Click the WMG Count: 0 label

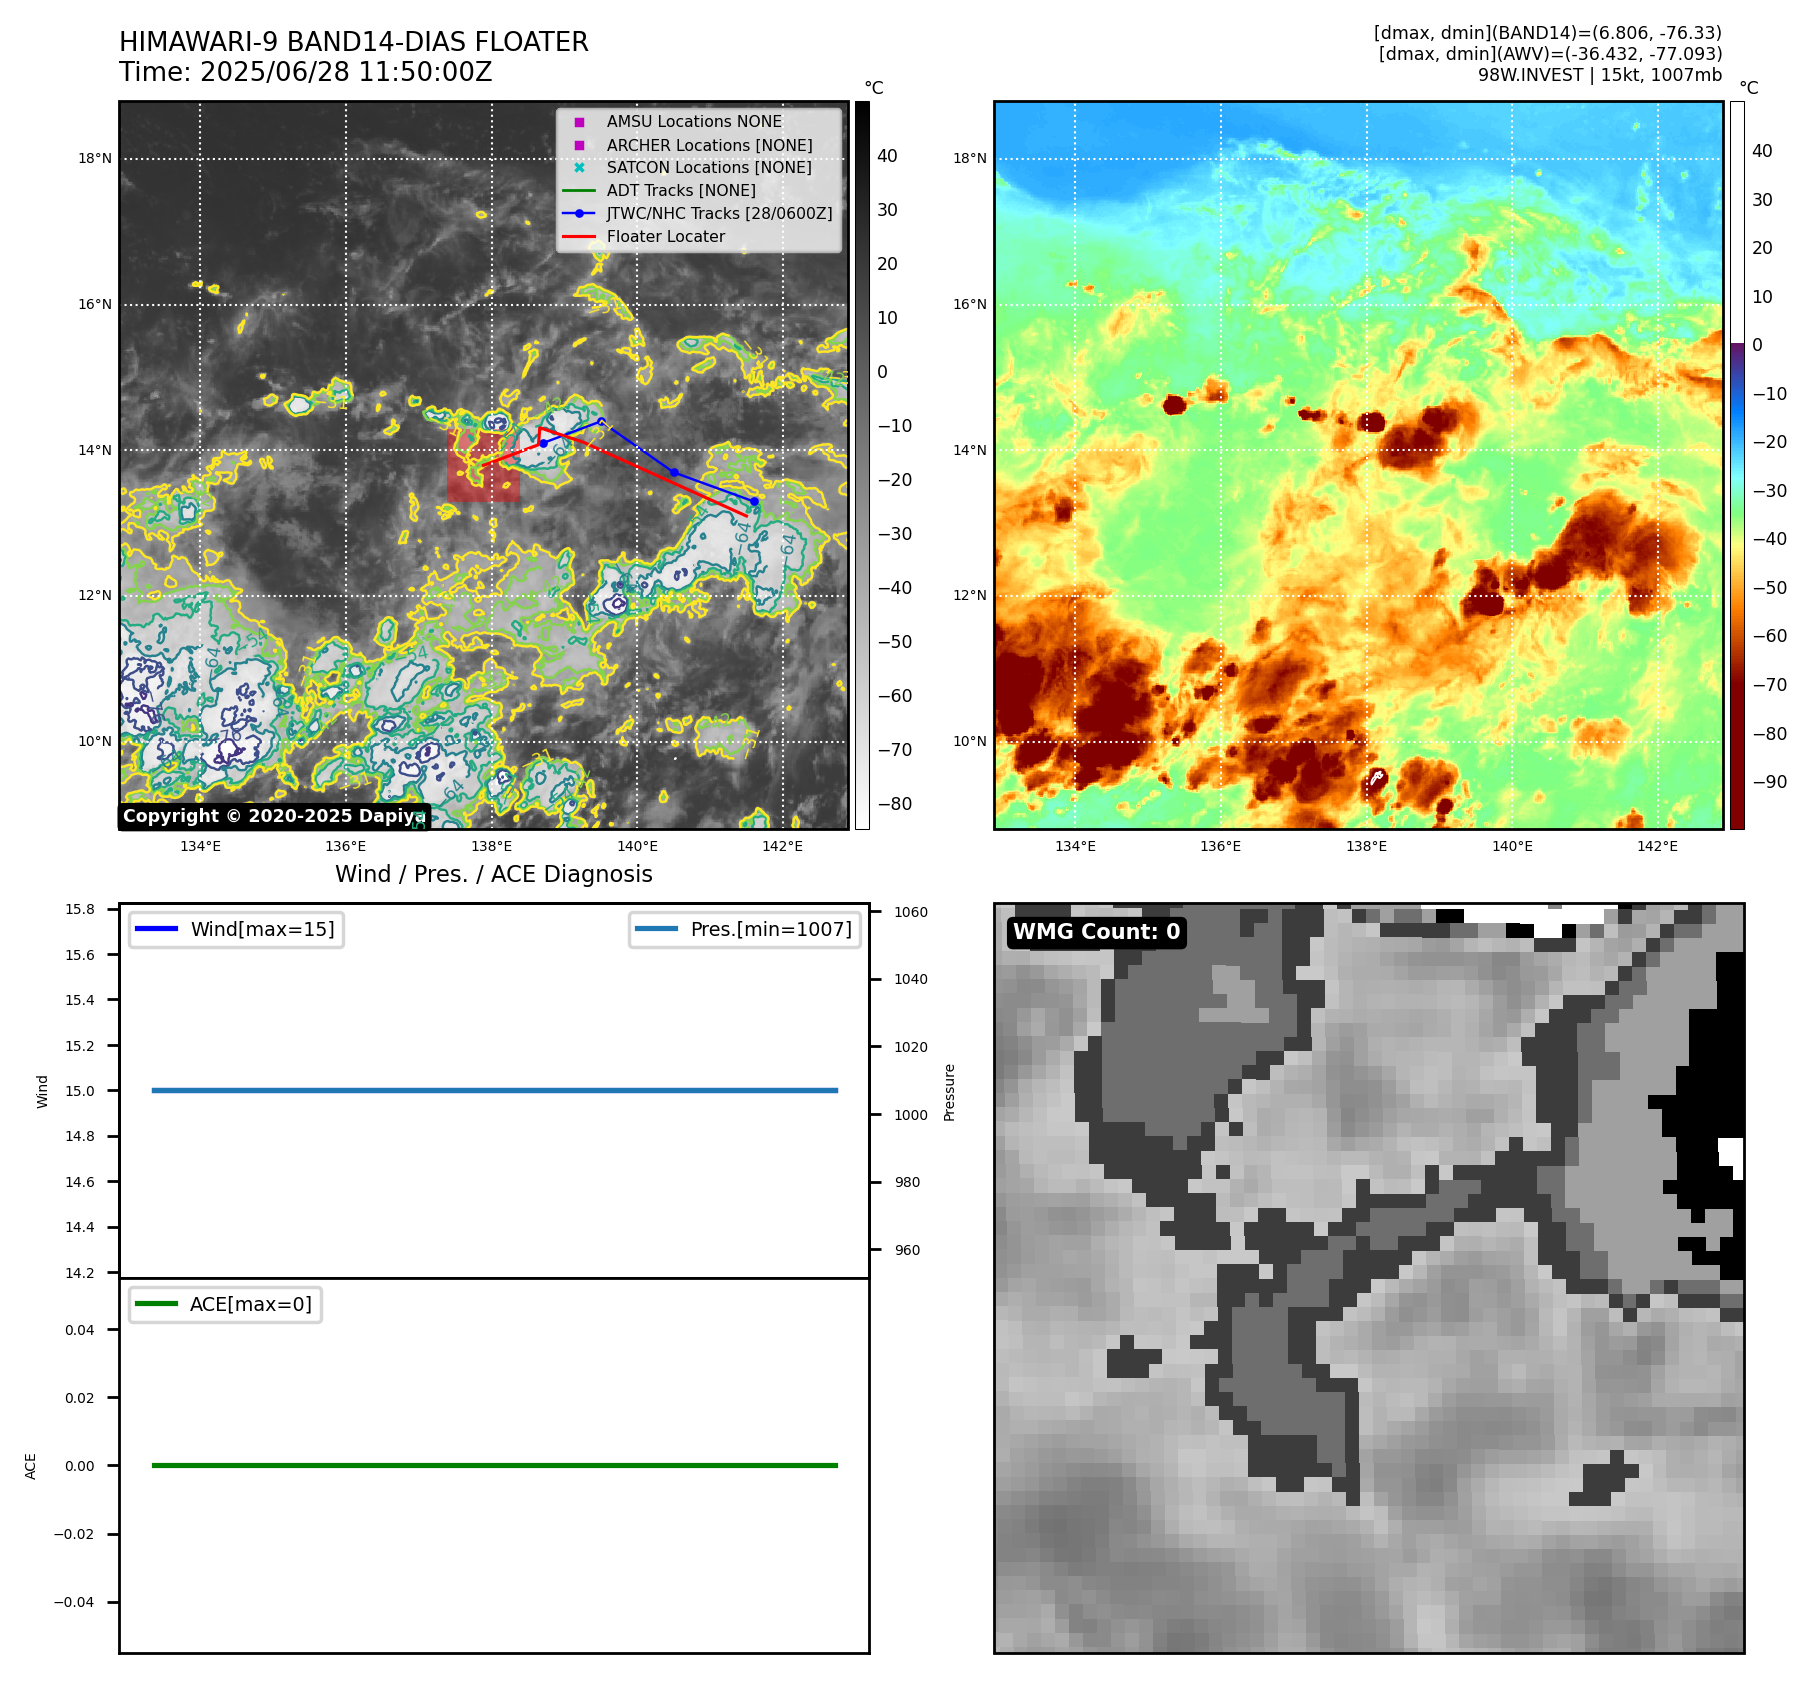point(1097,932)
